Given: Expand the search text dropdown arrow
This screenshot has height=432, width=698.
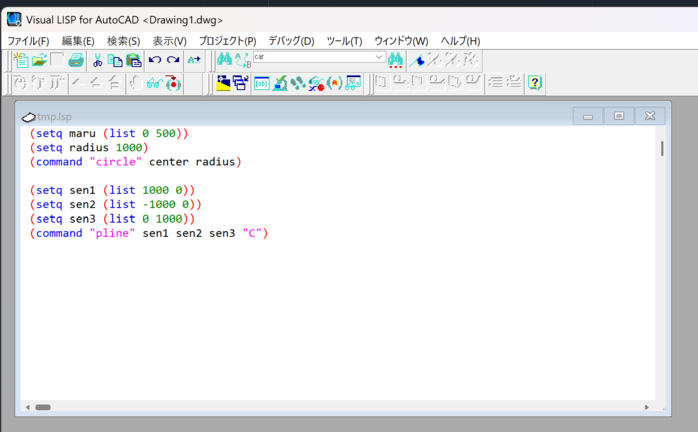Looking at the screenshot, I should [x=379, y=58].
